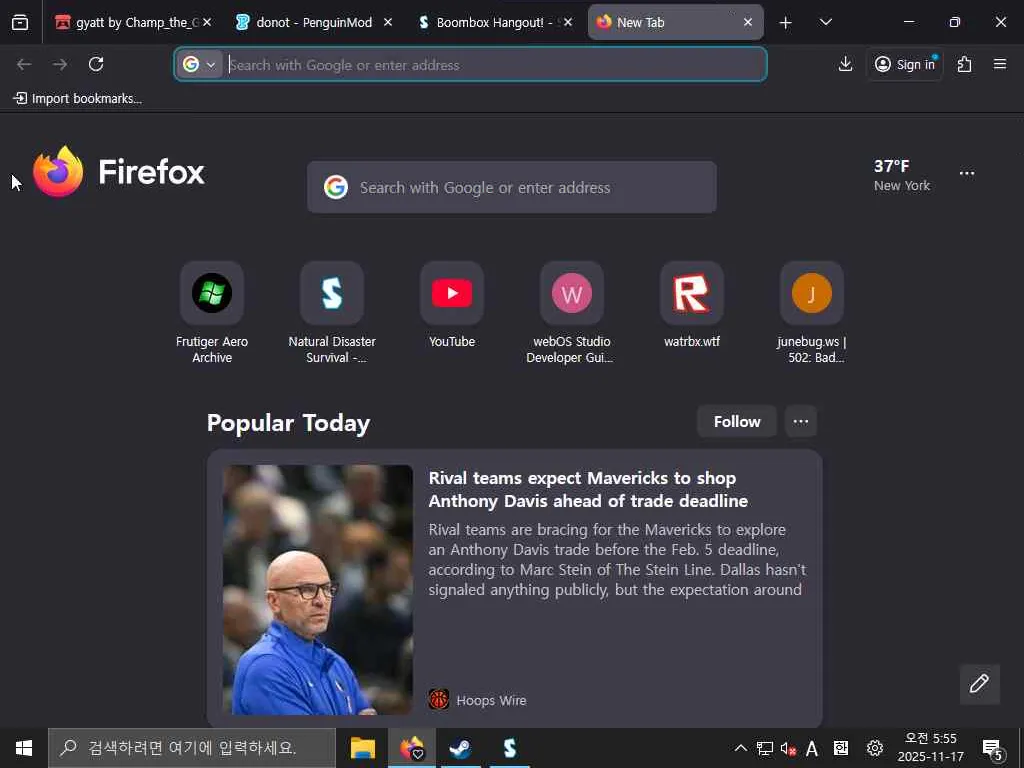Go back with the back arrow

coord(24,64)
